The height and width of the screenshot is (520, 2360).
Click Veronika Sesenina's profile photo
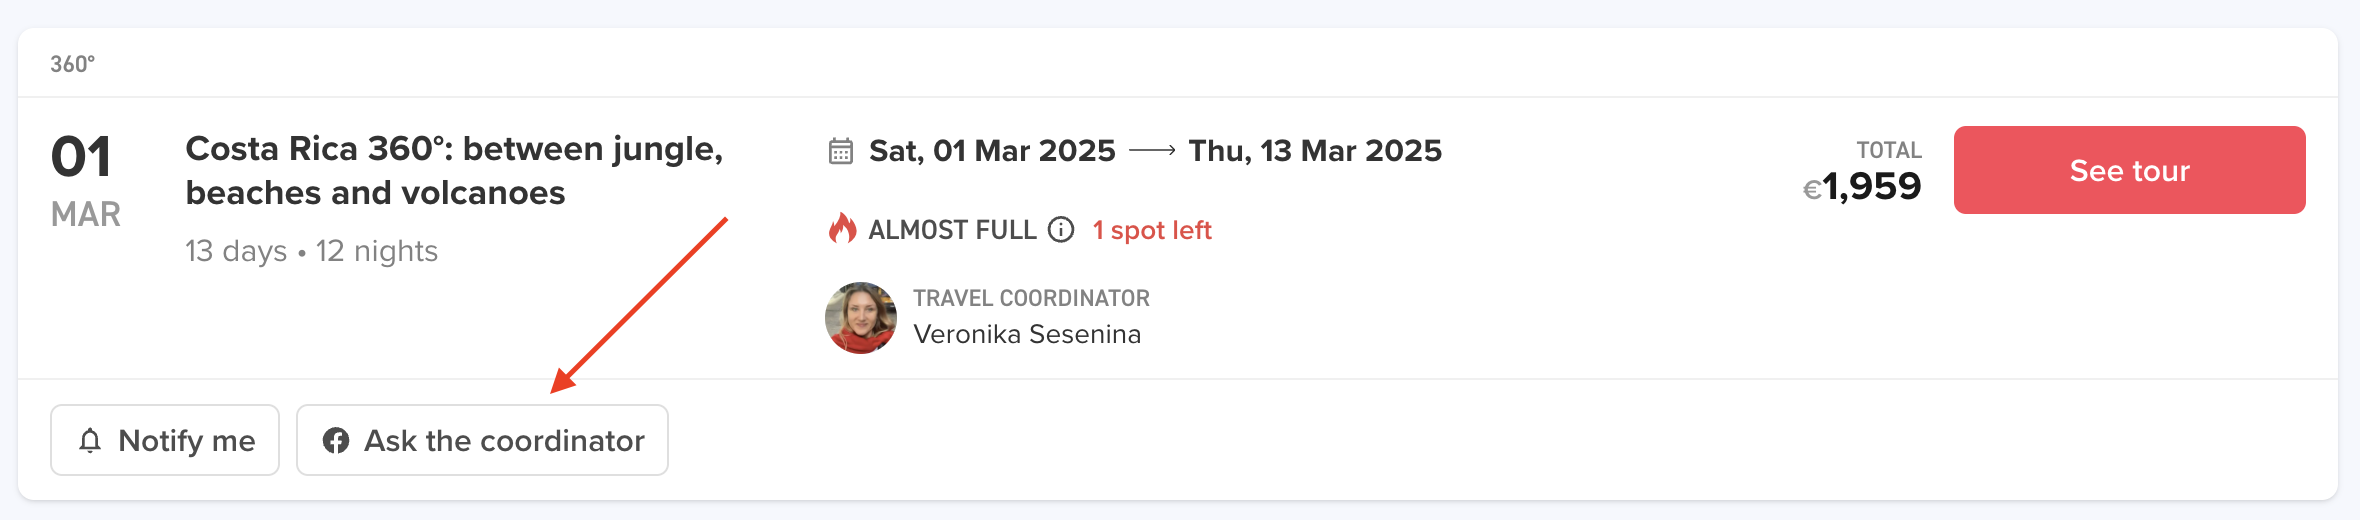coord(861,318)
